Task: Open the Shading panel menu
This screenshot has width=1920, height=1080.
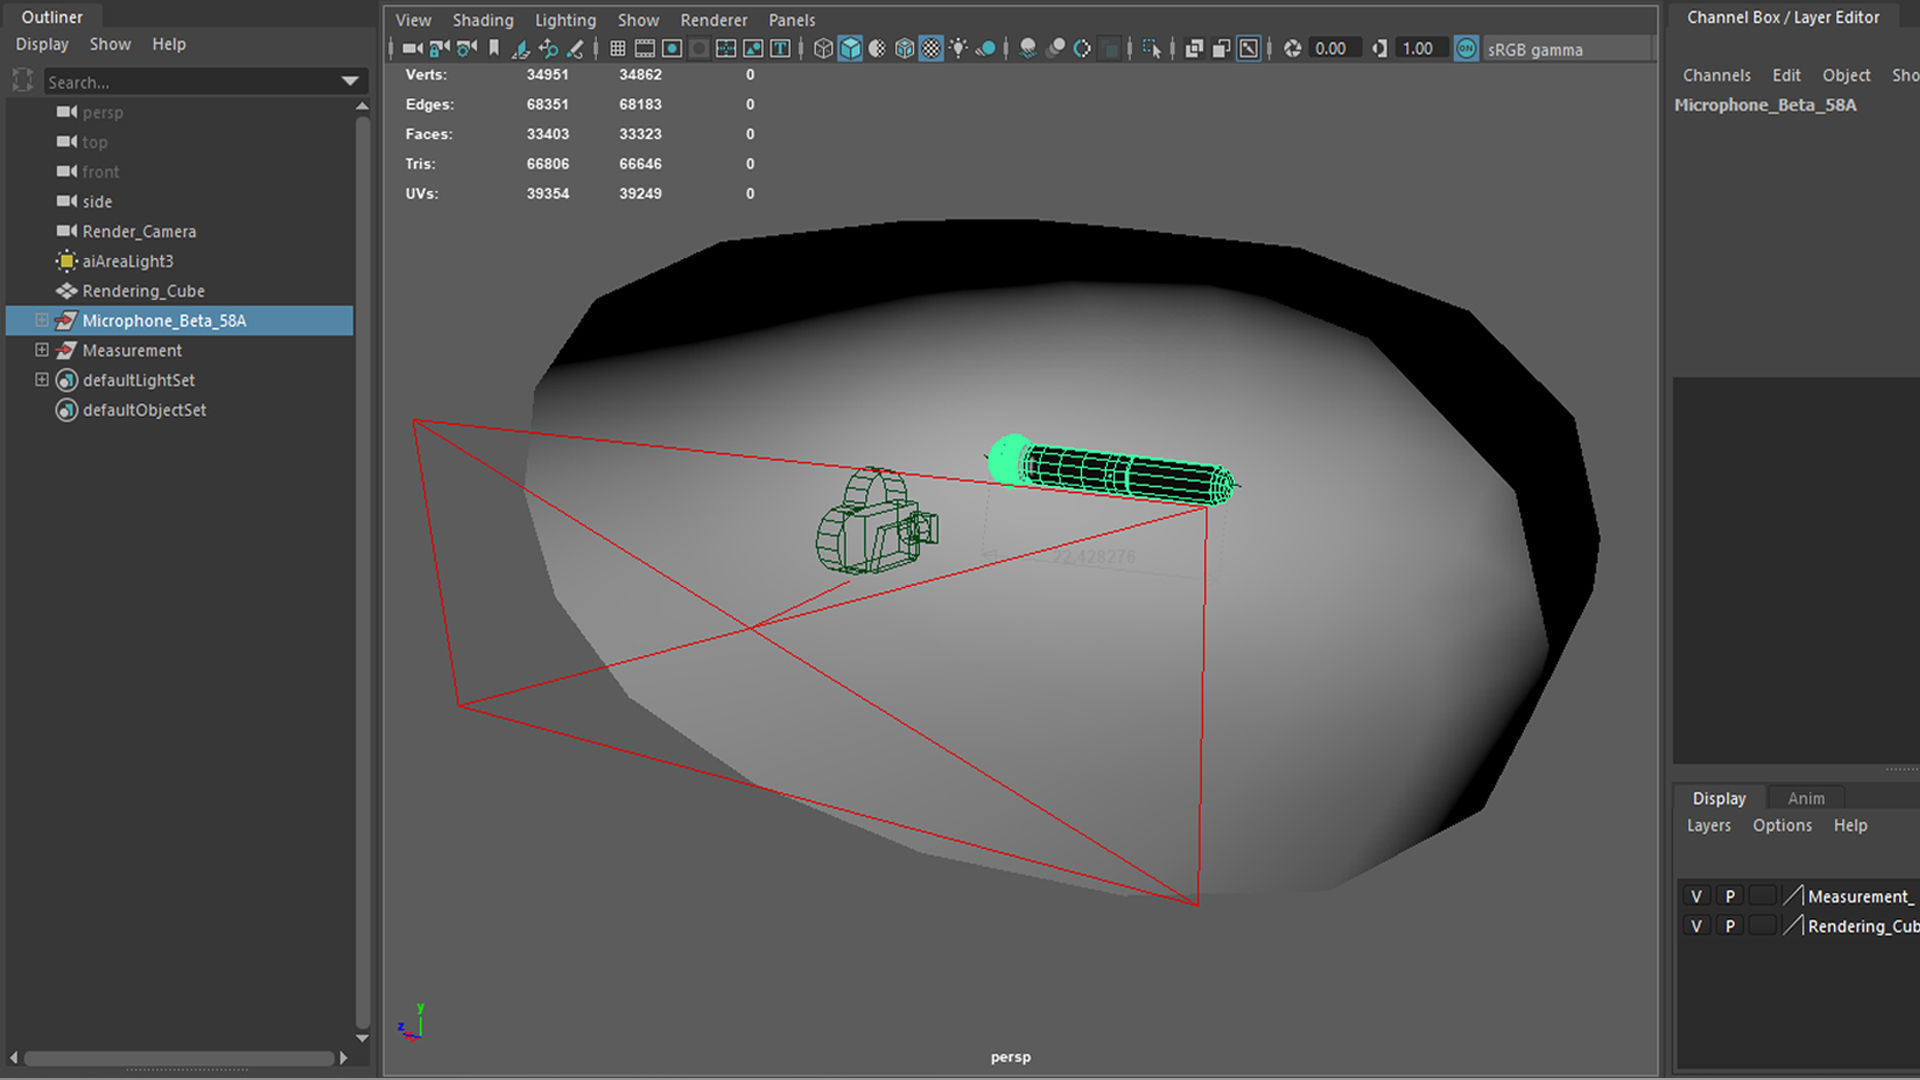Action: click(x=482, y=20)
